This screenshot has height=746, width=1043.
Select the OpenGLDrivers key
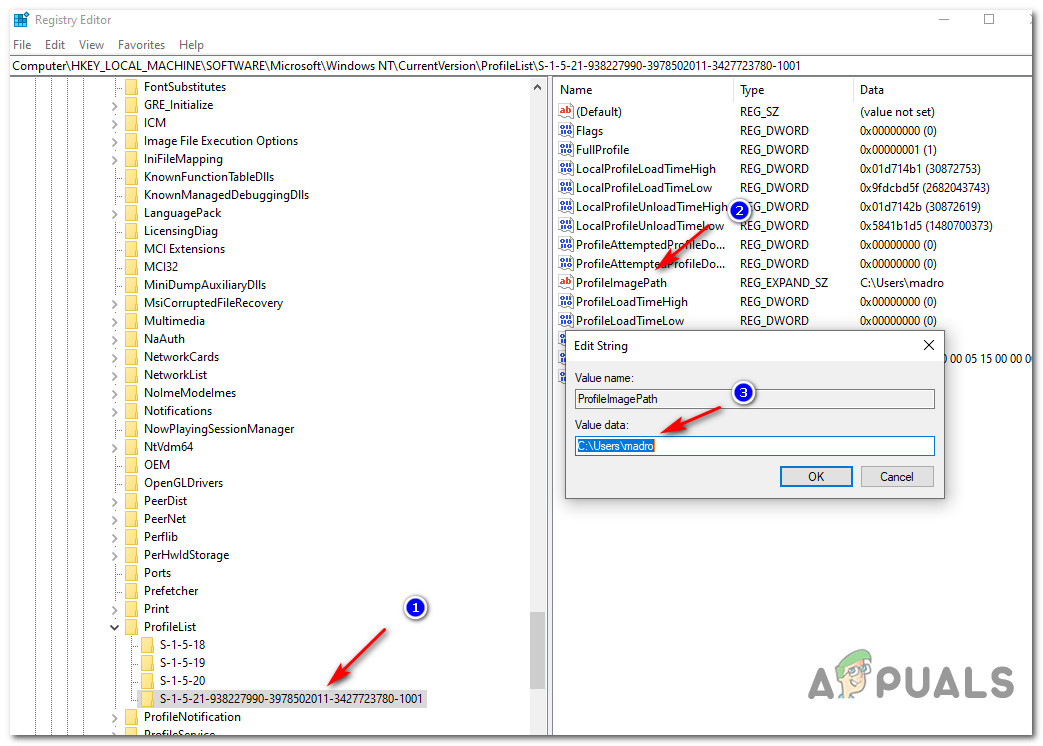click(x=184, y=483)
